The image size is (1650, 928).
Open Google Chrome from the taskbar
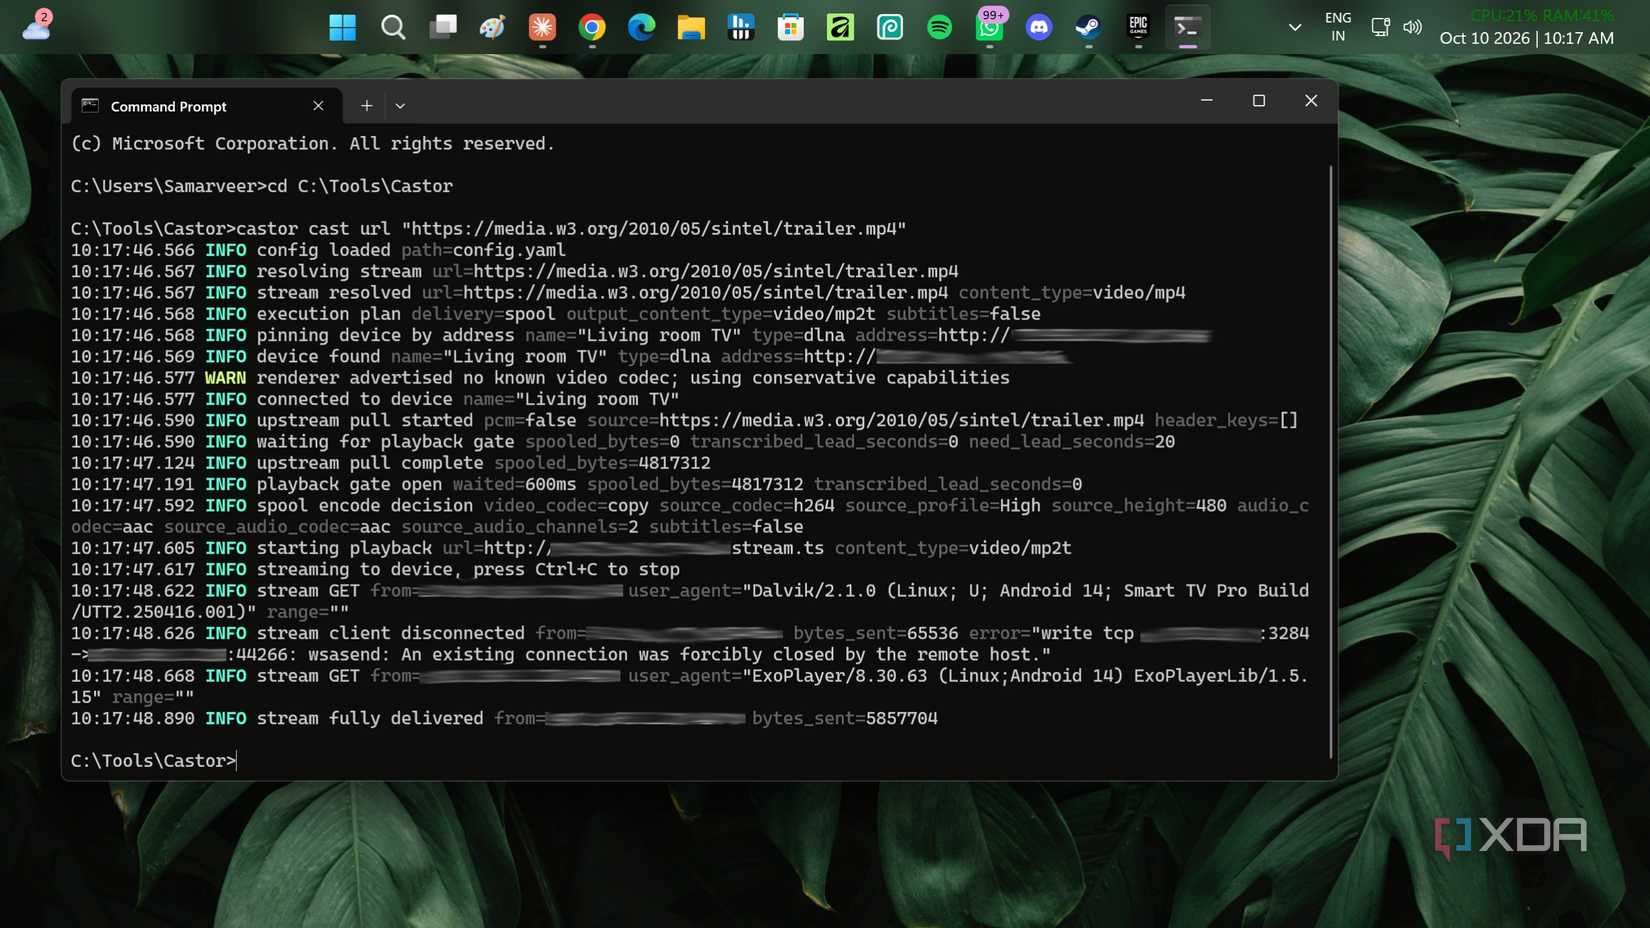(x=592, y=28)
